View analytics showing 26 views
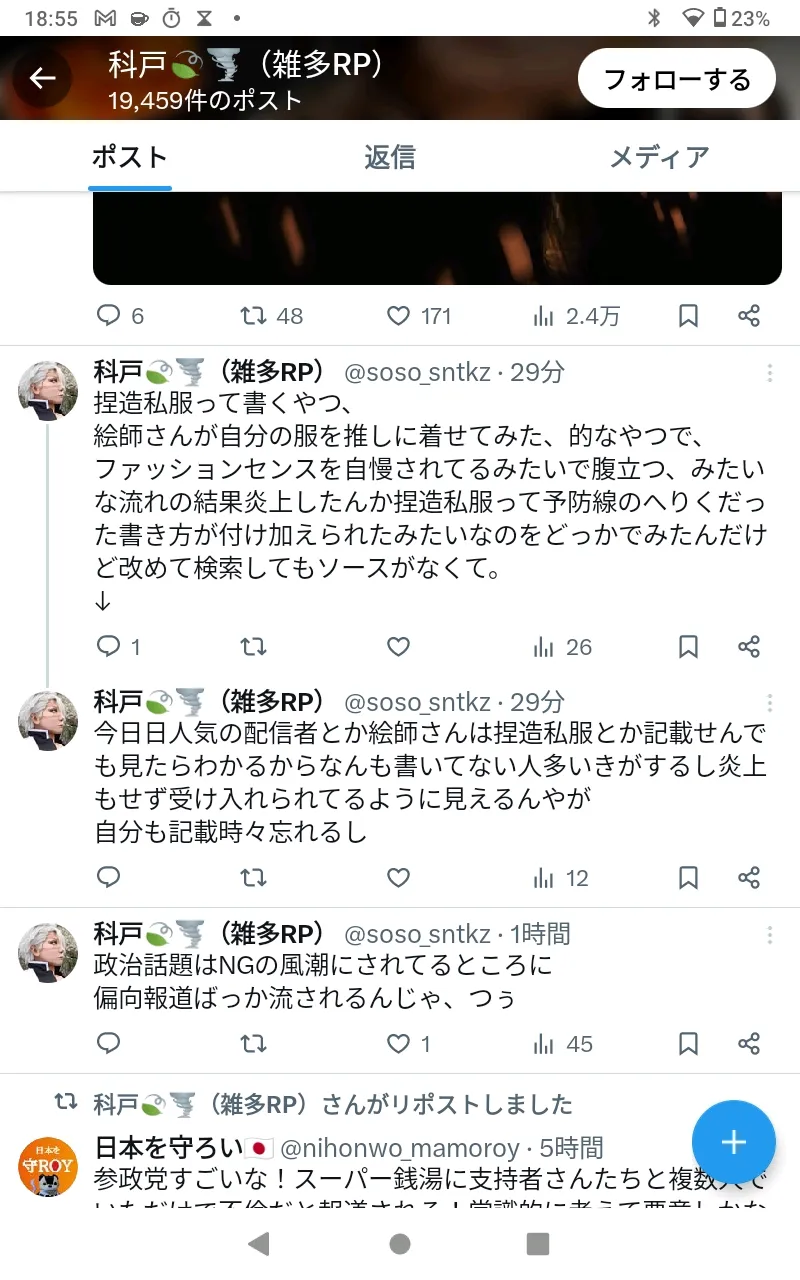The width and height of the screenshot is (800, 1280). pyautogui.click(x=563, y=647)
